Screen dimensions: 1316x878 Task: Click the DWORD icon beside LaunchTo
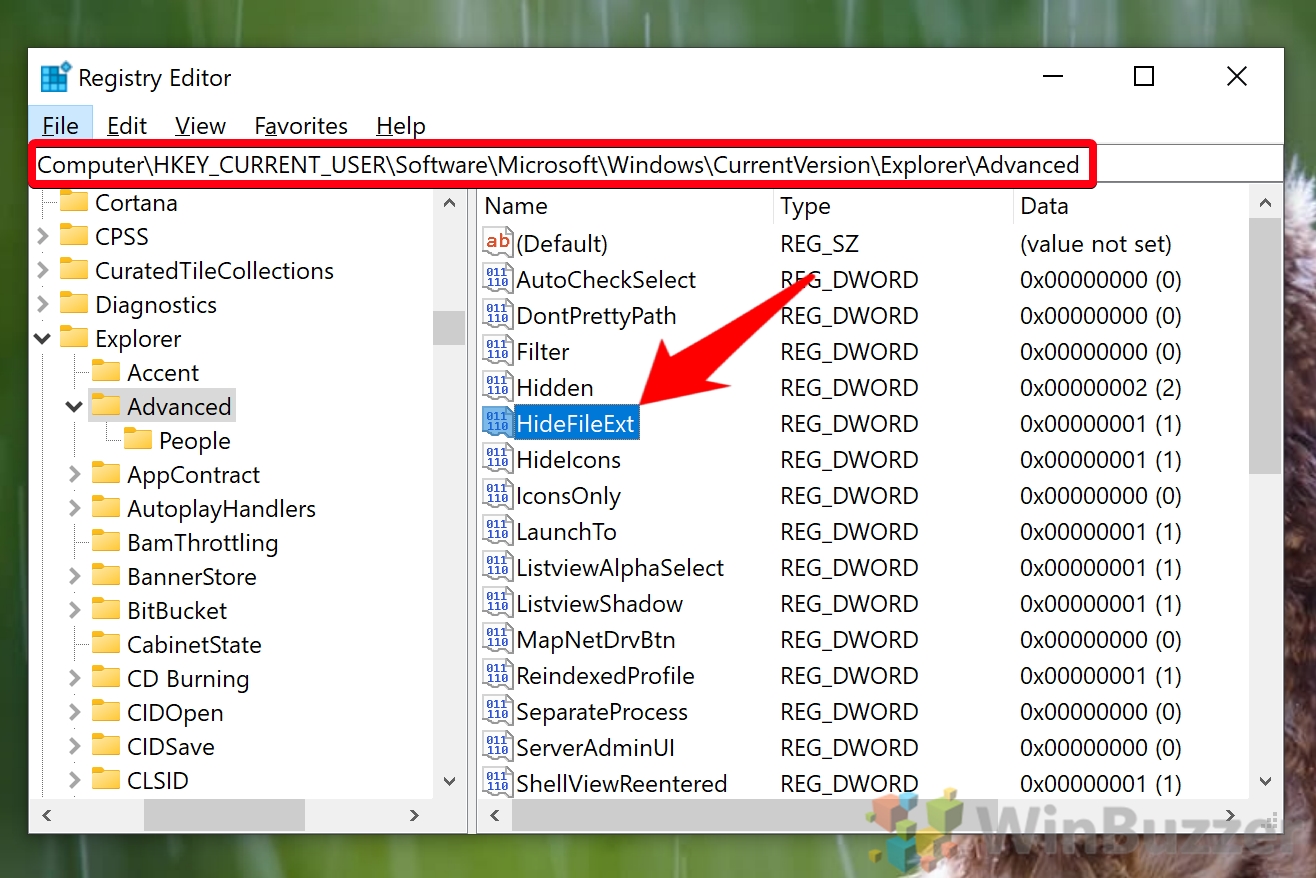[497, 531]
